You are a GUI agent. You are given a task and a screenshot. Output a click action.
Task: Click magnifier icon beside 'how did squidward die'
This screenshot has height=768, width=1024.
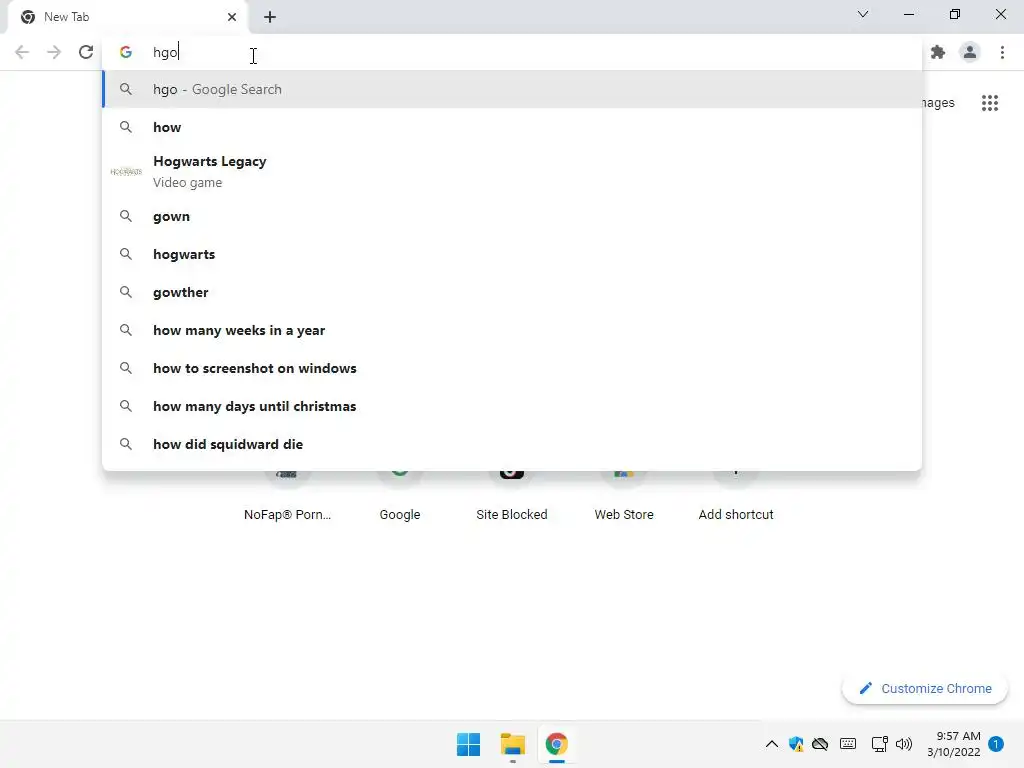[x=126, y=444]
